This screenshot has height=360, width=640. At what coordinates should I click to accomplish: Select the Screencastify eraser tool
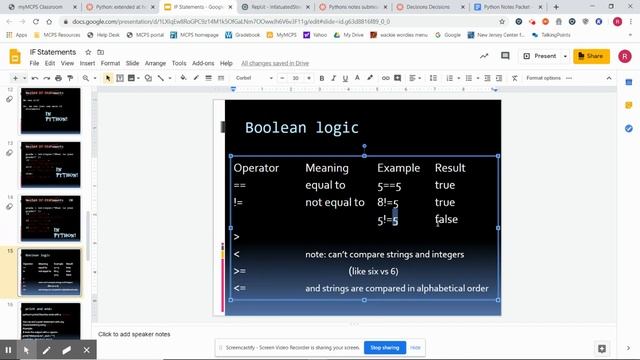(x=67, y=350)
